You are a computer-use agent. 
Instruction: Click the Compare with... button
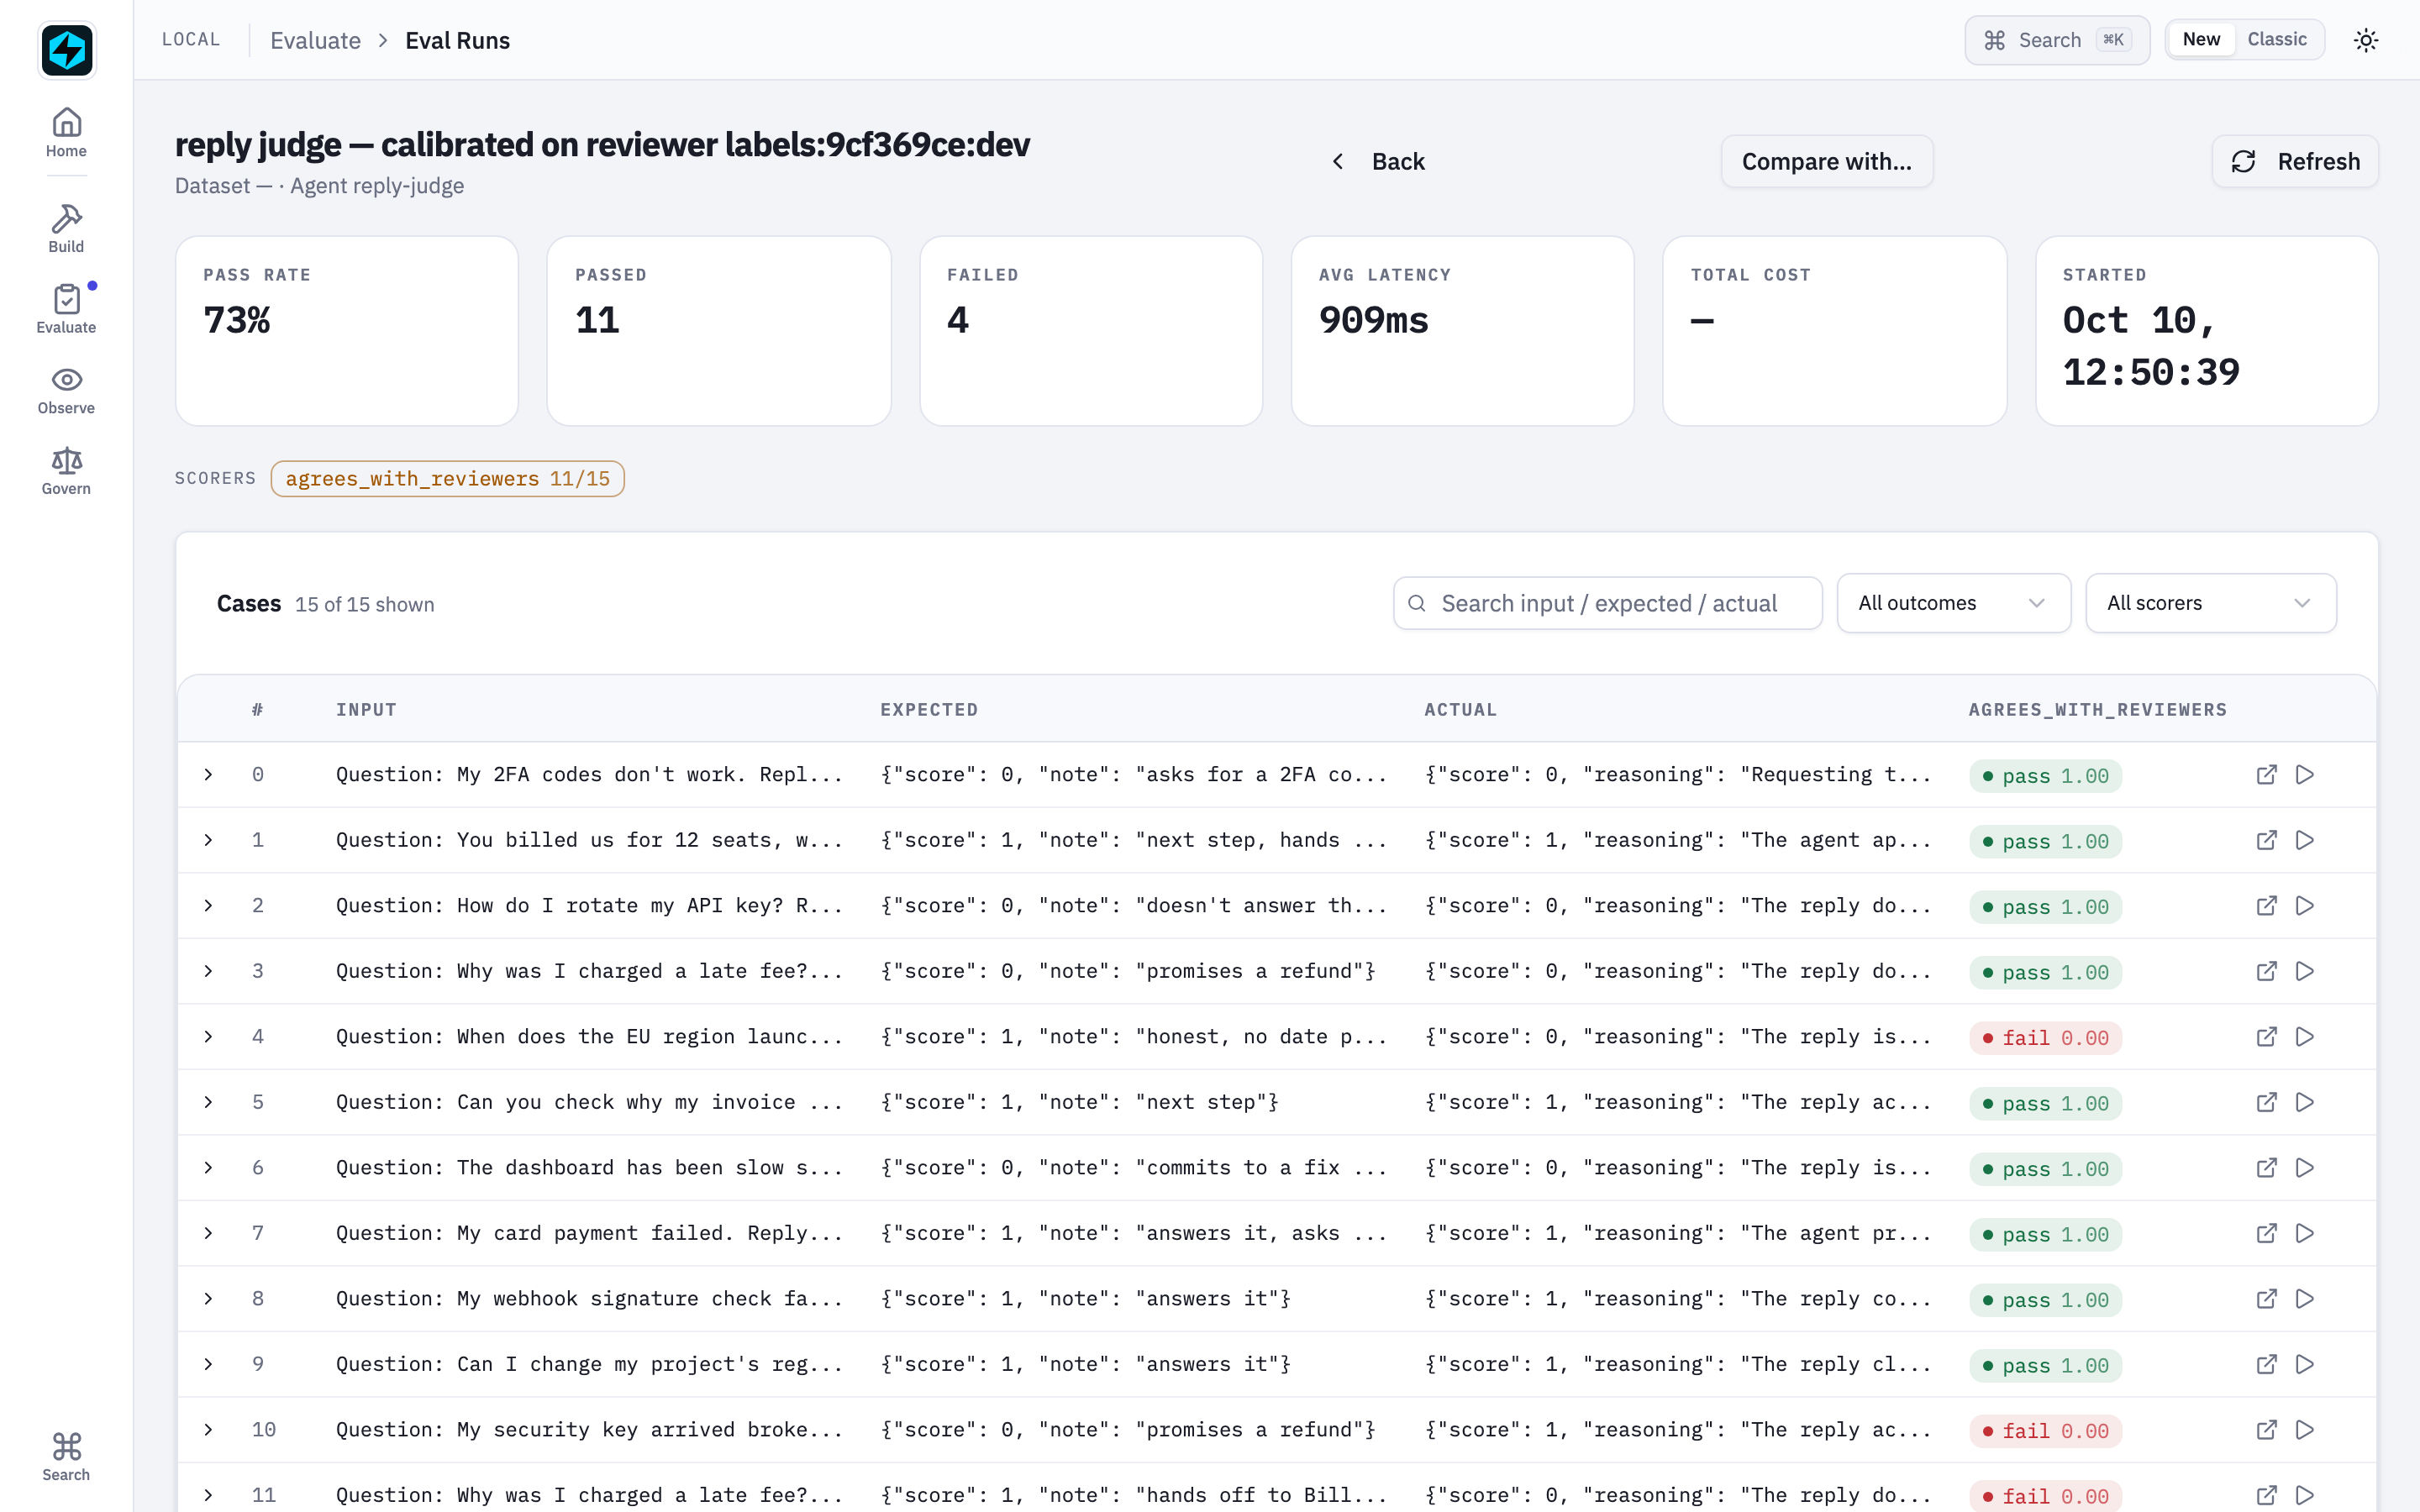[x=1826, y=161]
